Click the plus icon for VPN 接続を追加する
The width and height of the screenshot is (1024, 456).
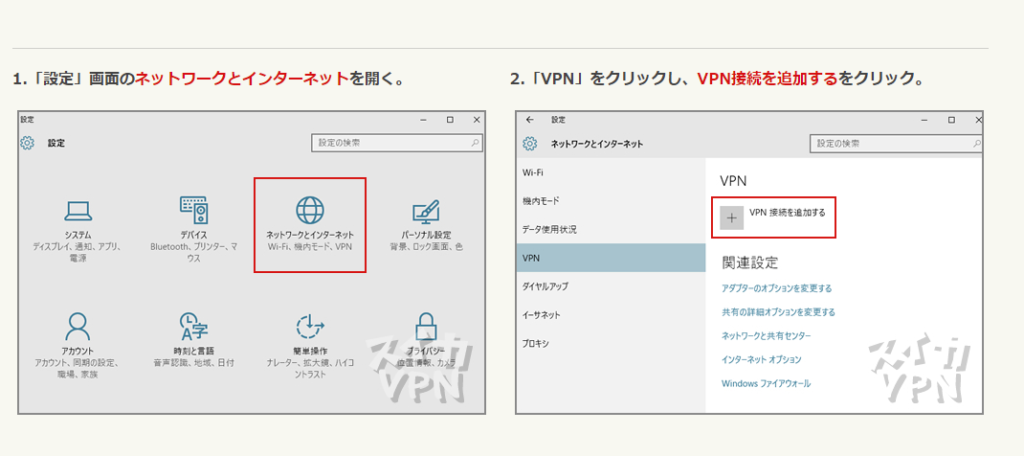click(x=731, y=218)
